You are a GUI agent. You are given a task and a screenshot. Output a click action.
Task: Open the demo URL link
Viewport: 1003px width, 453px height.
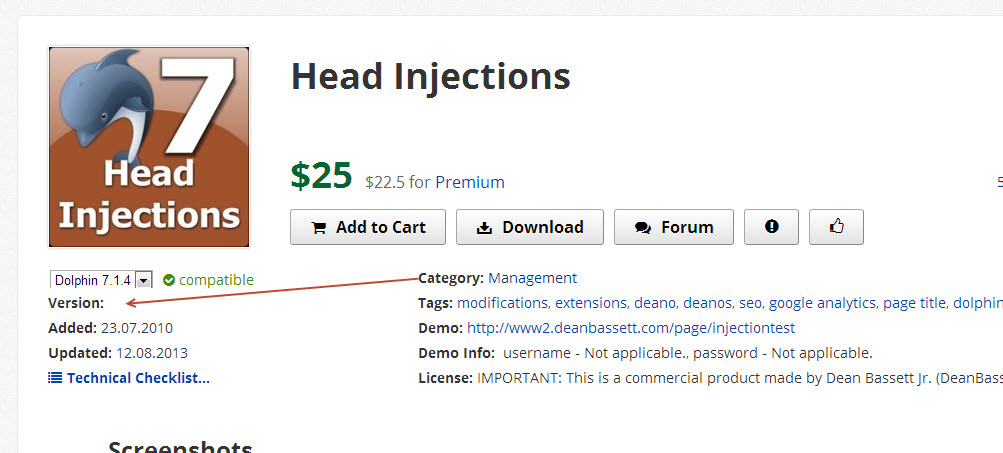630,328
